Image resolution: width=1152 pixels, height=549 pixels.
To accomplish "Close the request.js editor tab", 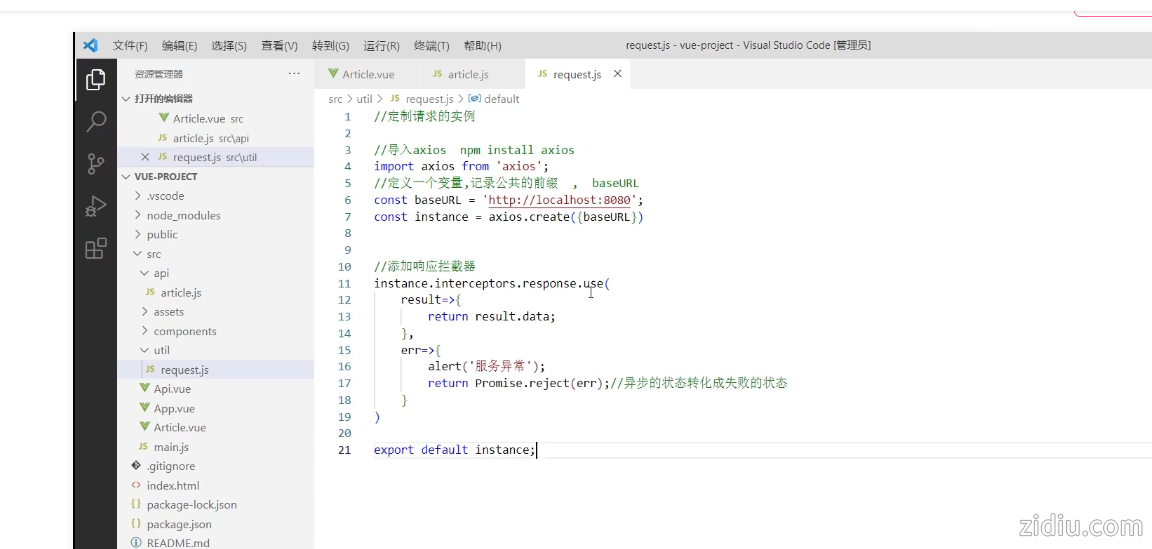I will coord(617,74).
